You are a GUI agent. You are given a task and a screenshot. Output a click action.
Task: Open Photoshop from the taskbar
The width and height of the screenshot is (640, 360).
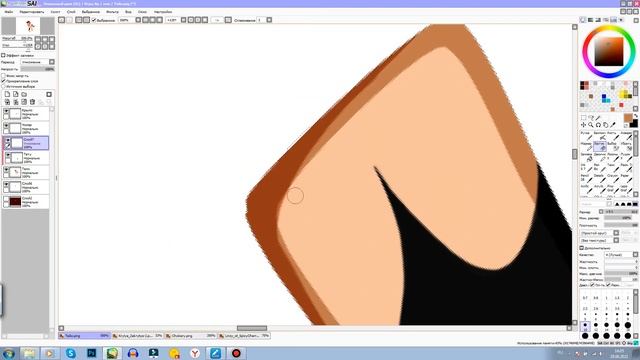point(91,353)
